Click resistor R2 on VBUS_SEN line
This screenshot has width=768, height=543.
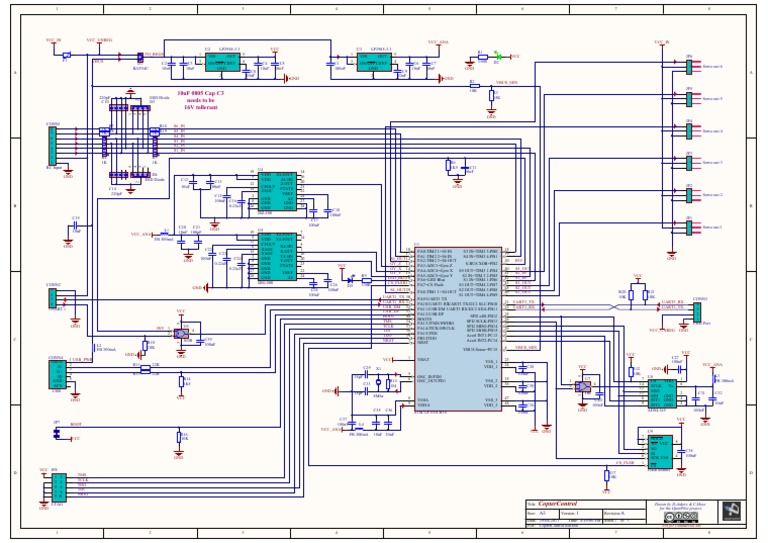pyautogui.click(x=474, y=87)
